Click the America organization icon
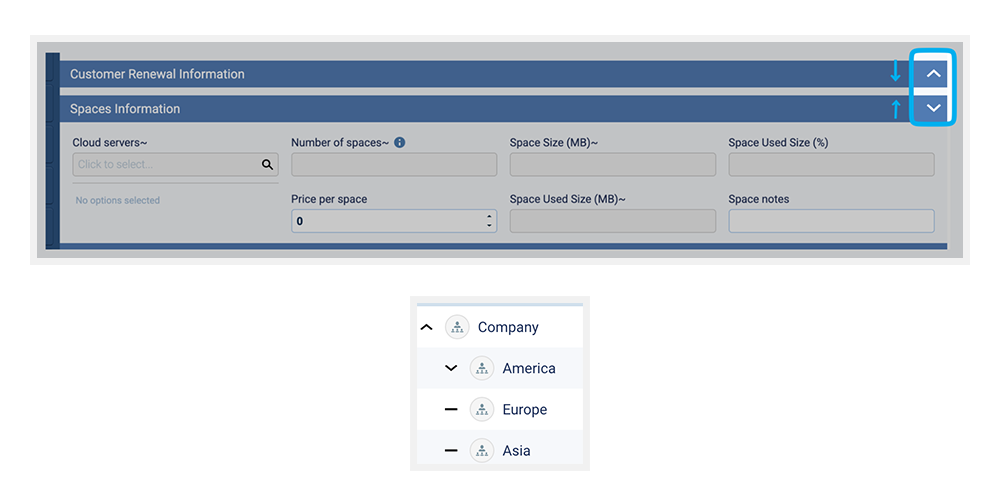Viewport: 1000px width, 500px height. [482, 368]
